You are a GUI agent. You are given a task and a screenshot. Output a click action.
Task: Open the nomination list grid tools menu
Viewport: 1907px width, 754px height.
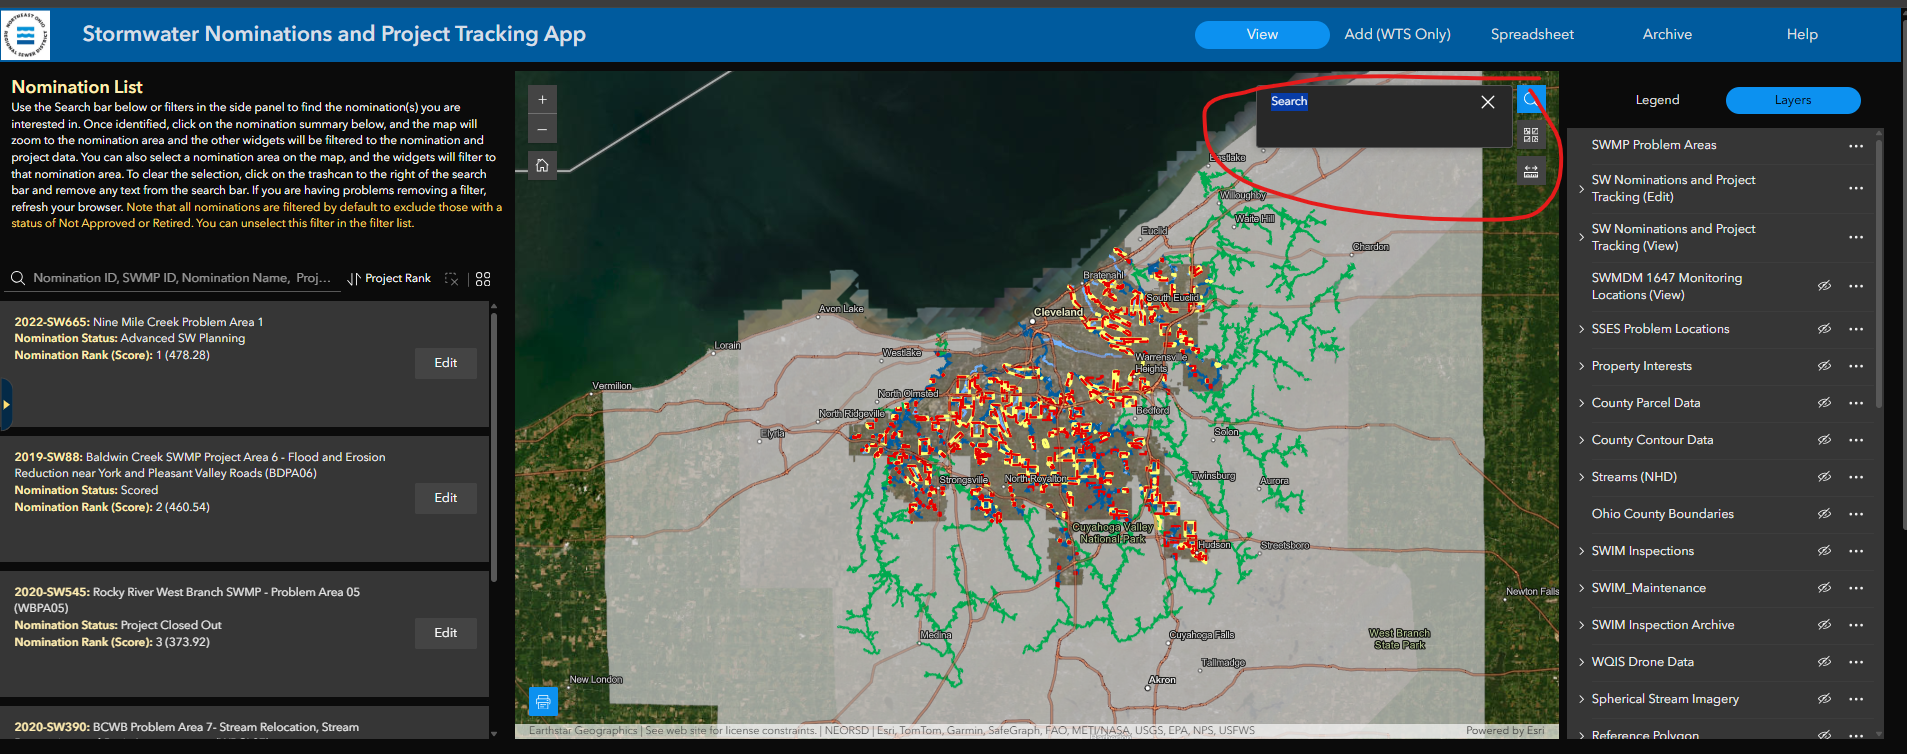(483, 279)
